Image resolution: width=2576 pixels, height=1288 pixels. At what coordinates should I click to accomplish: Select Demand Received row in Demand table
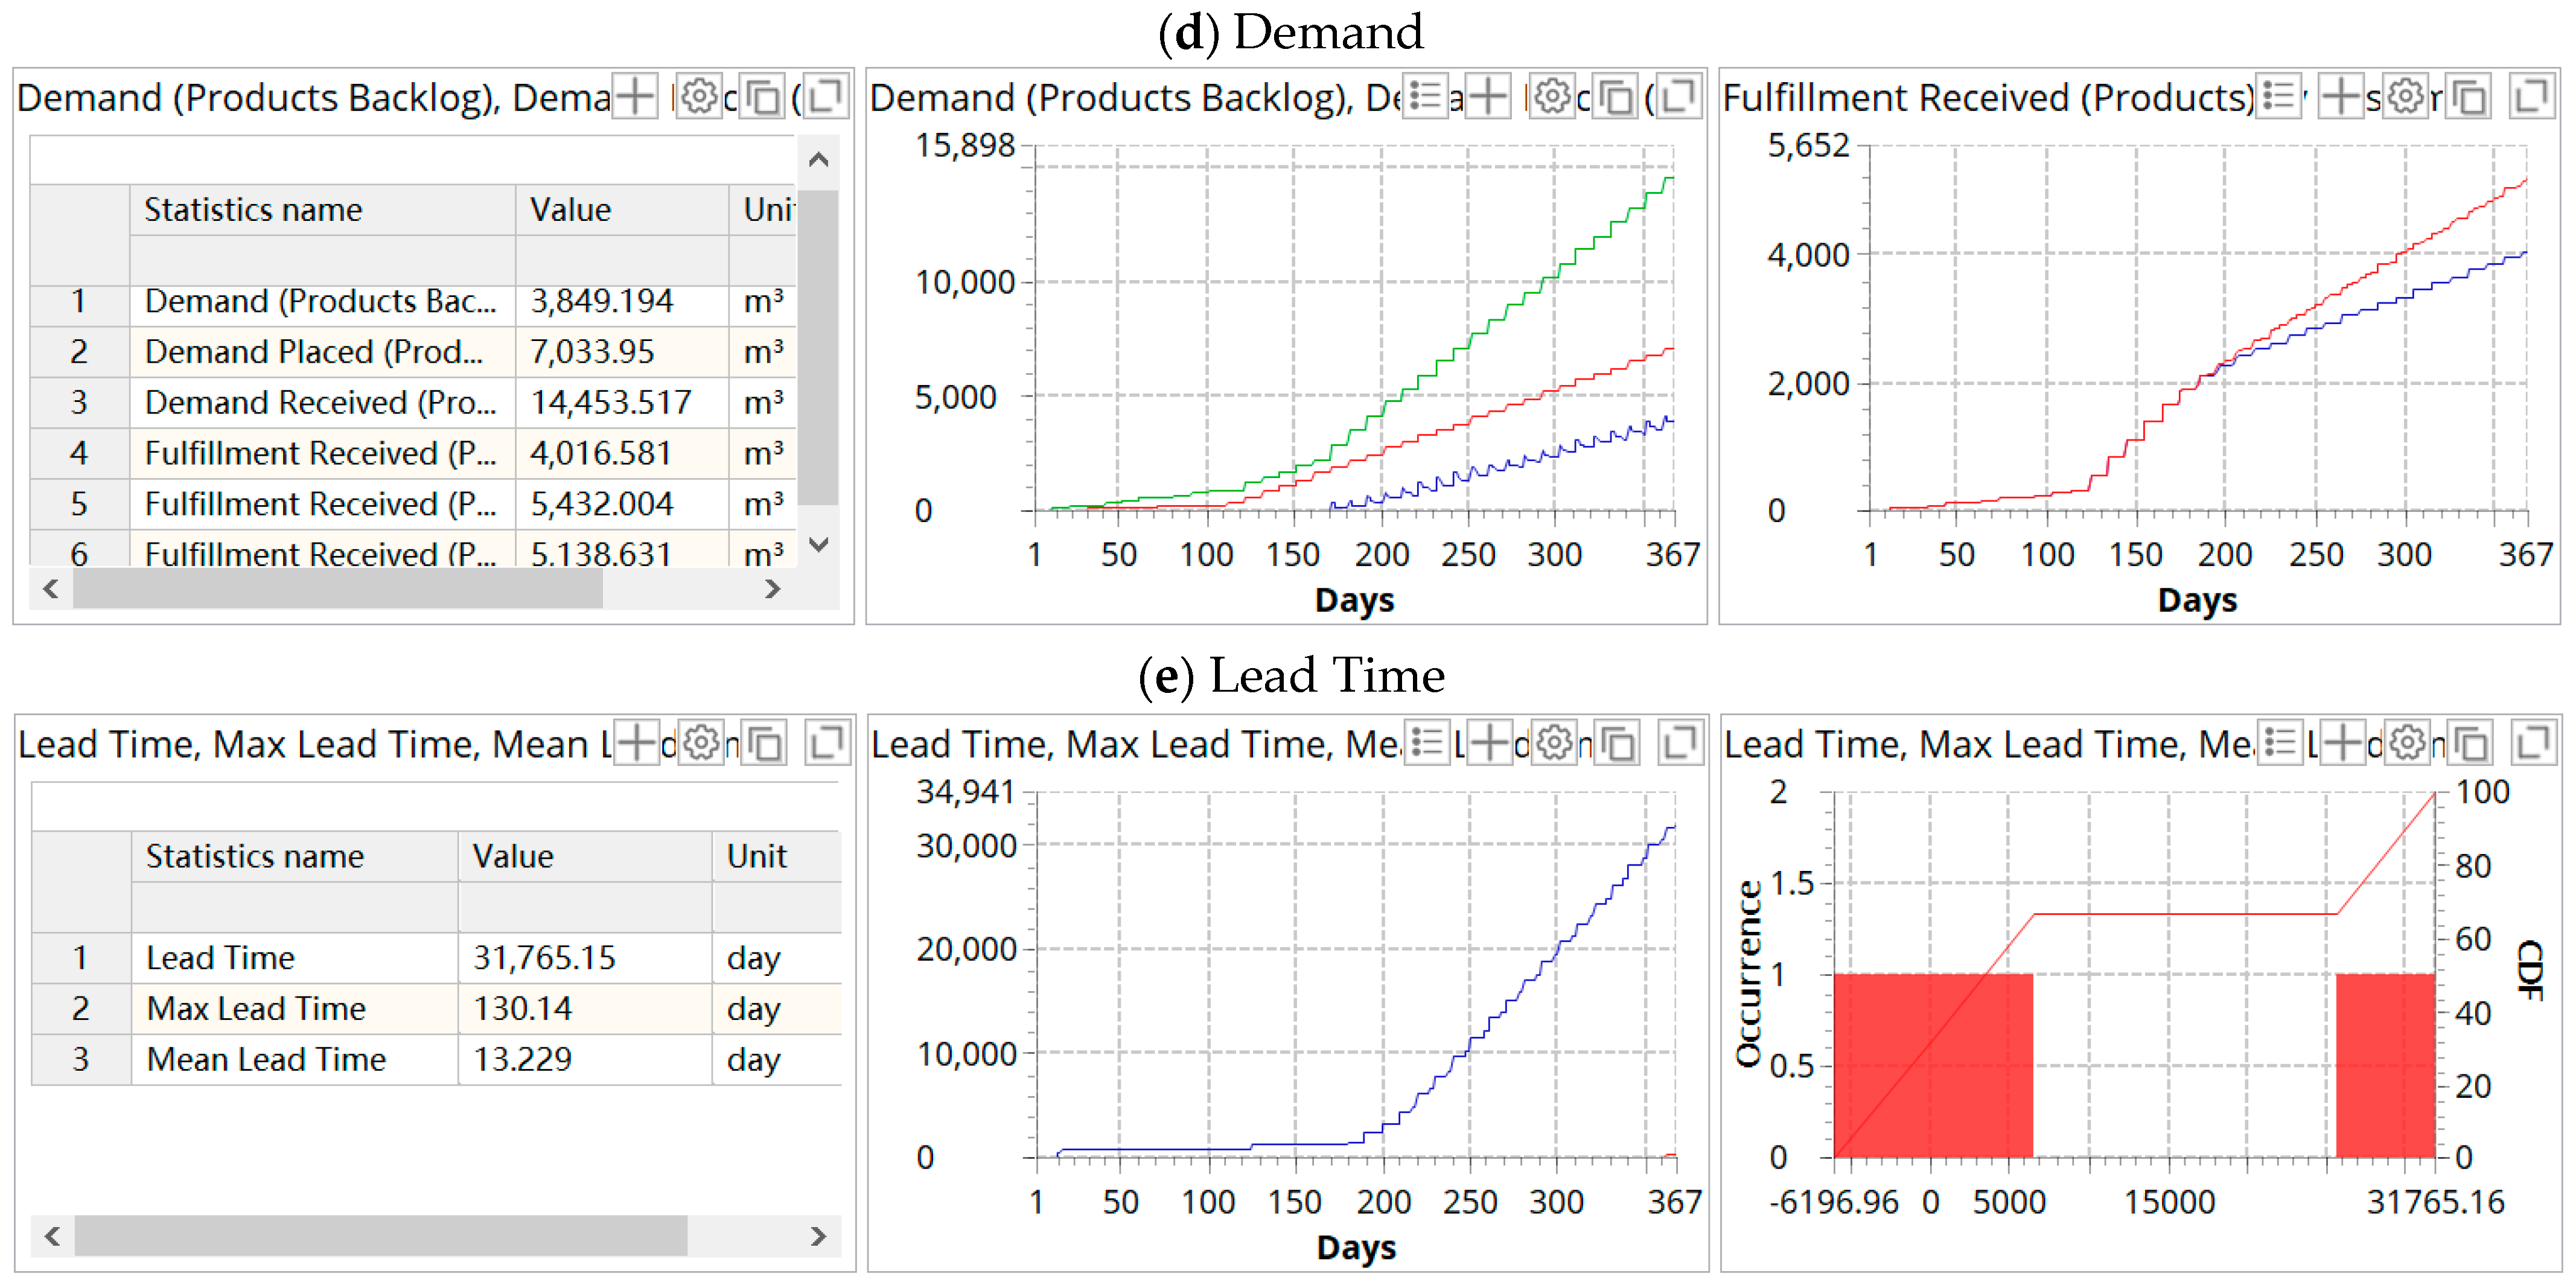(320, 402)
